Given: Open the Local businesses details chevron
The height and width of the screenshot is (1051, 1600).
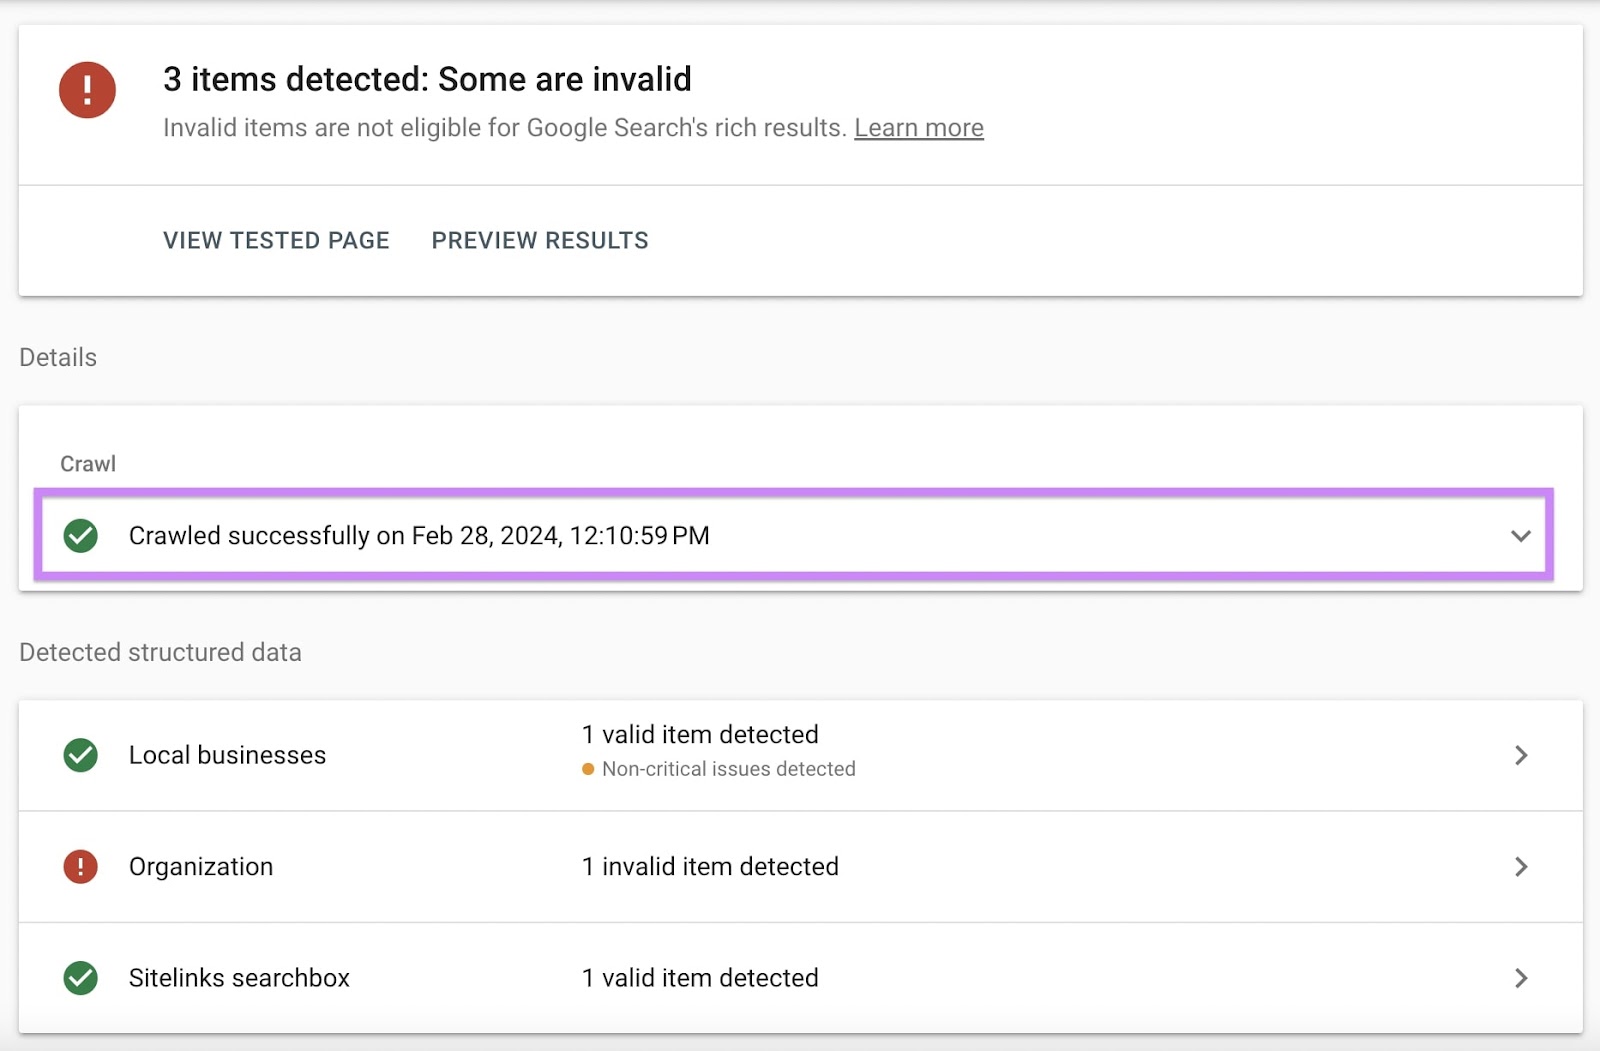Looking at the screenshot, I should tap(1522, 755).
